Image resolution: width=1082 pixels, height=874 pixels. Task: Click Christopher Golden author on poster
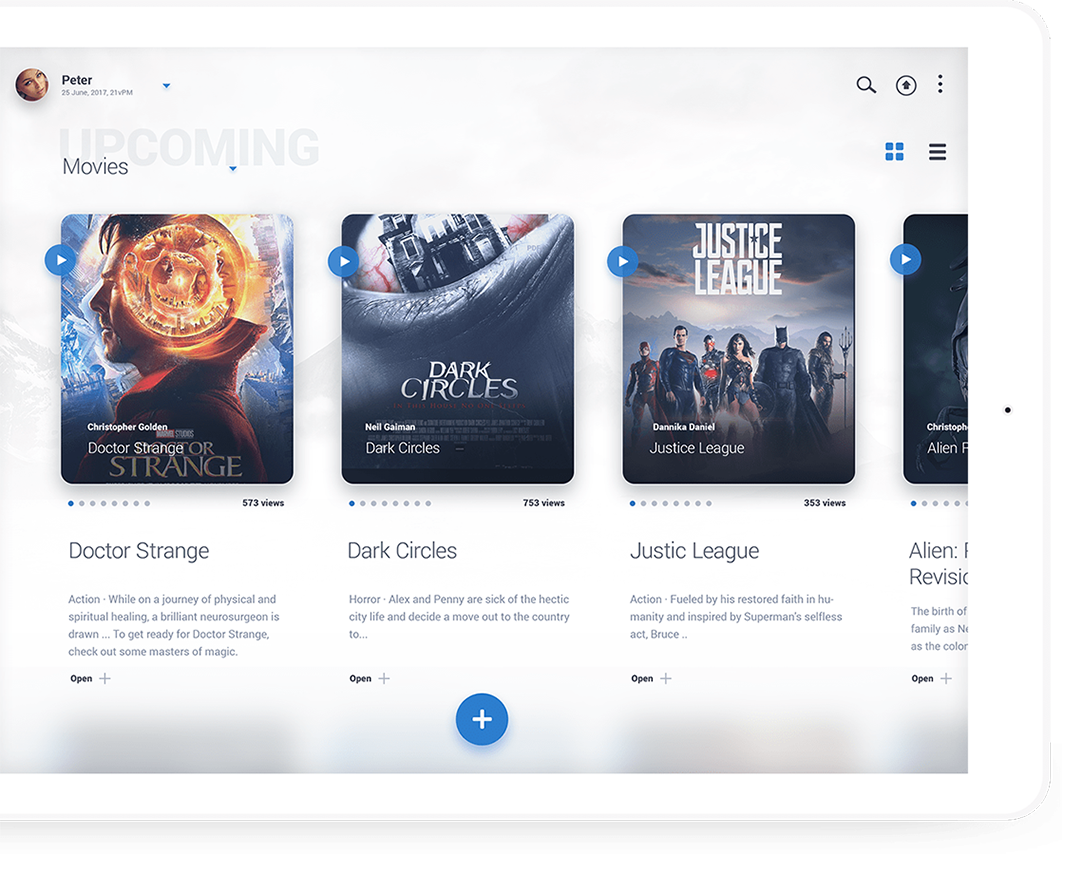click(x=127, y=427)
